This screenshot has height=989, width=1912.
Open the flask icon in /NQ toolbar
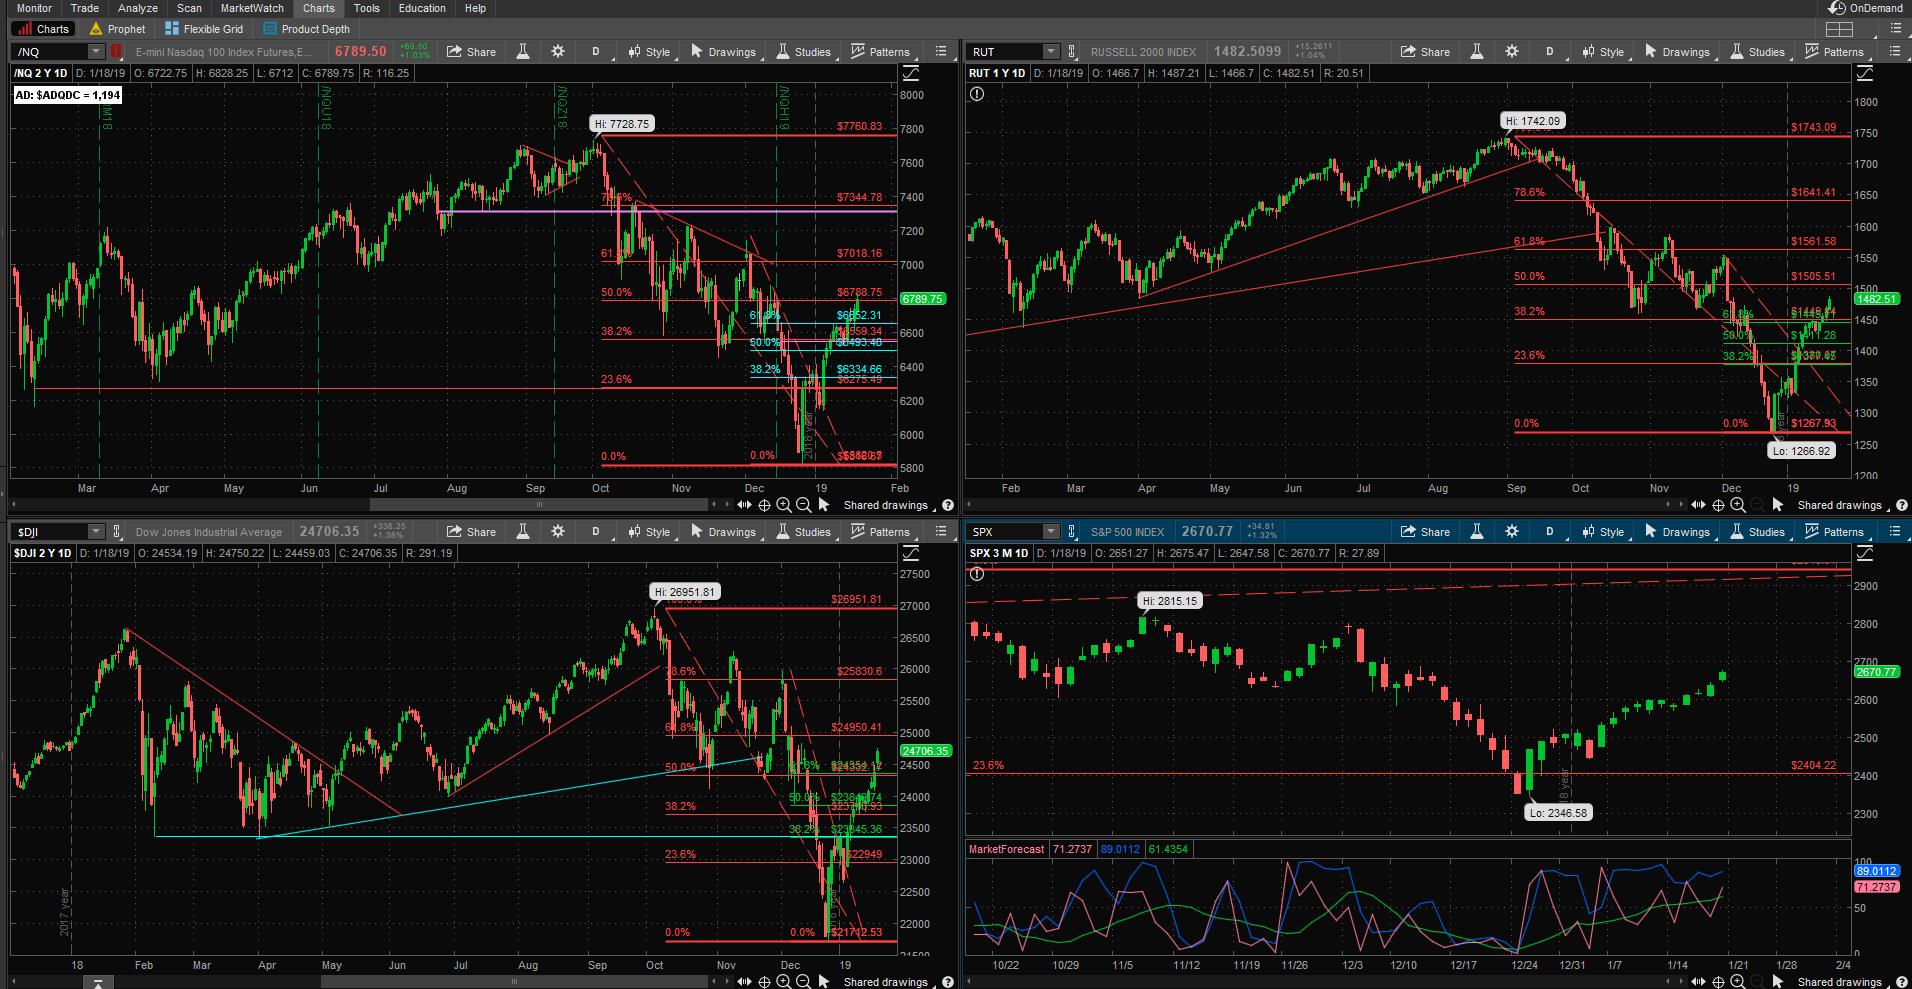tap(522, 52)
